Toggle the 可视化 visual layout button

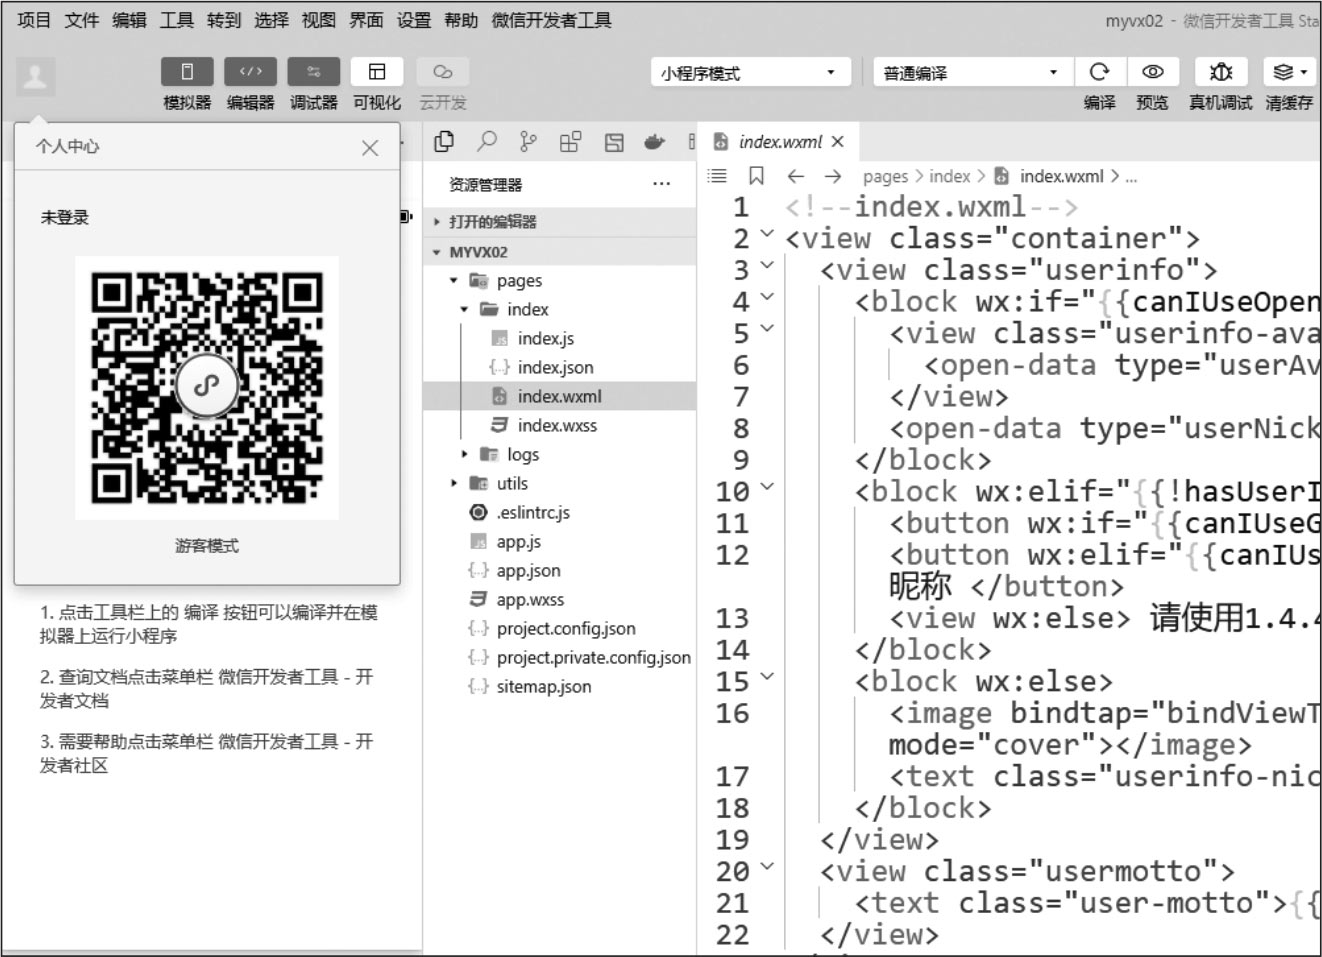pyautogui.click(x=377, y=72)
